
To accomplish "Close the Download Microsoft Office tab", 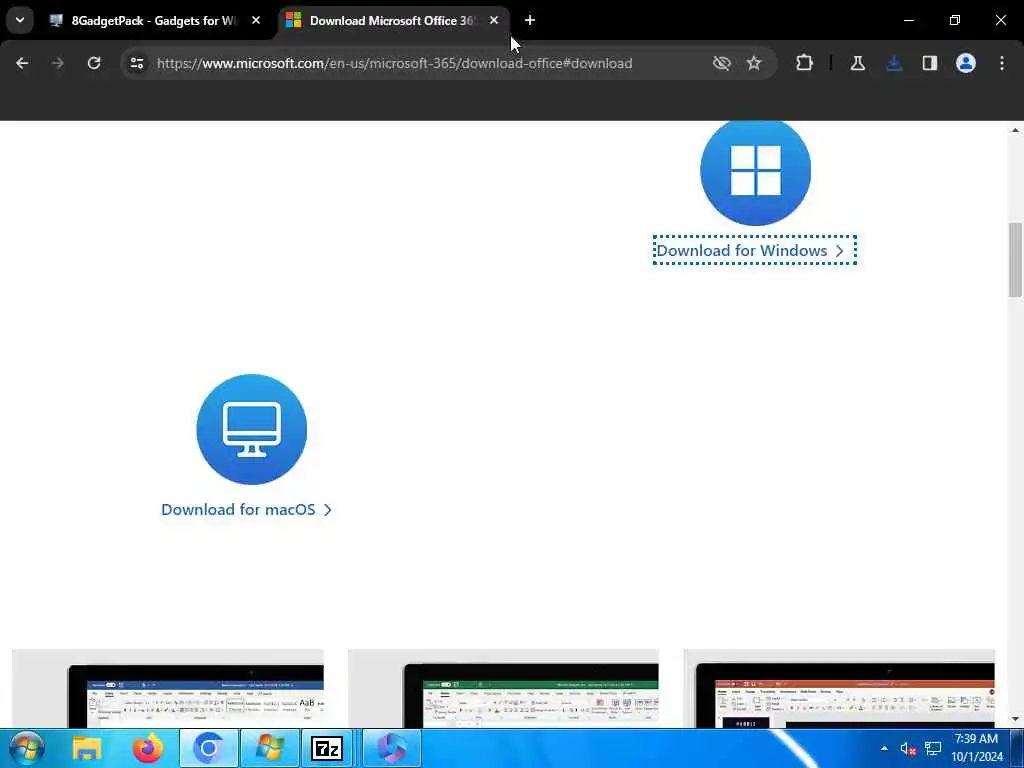I will (494, 21).
